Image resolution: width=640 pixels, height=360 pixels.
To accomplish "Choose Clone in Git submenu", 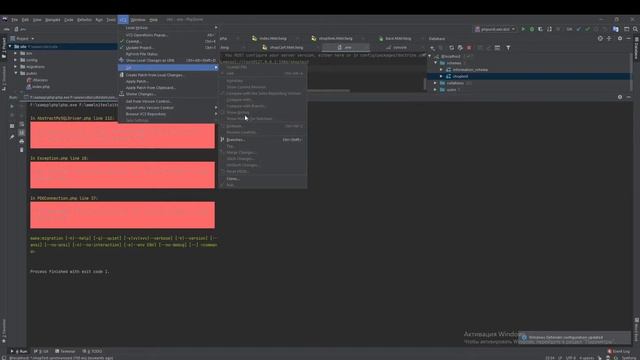I will (263, 179).
